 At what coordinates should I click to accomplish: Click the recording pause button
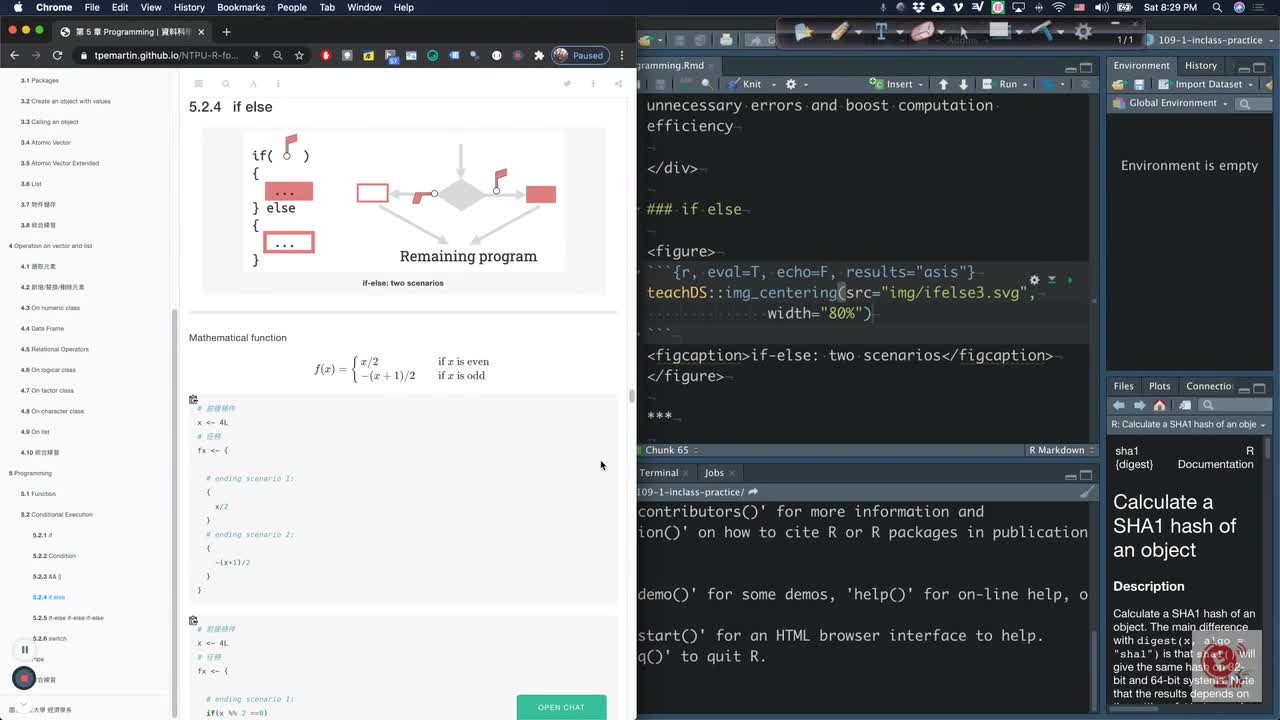point(24,650)
